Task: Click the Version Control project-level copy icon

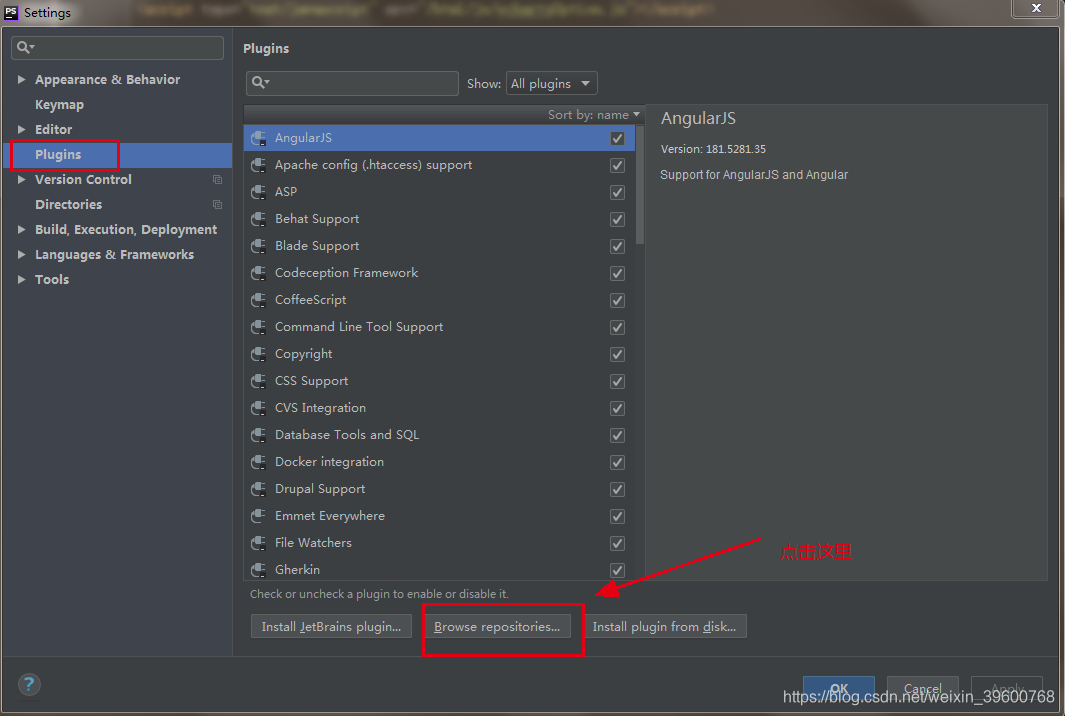Action: click(x=217, y=179)
